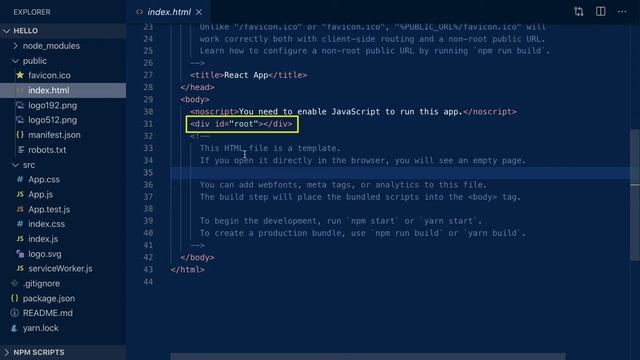Click the editor vertical scrollbar
This screenshot has width=640, height=360.
tap(635, 194)
